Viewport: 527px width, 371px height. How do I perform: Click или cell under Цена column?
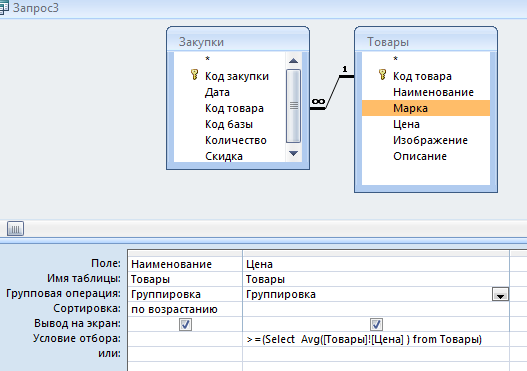tap(376, 354)
